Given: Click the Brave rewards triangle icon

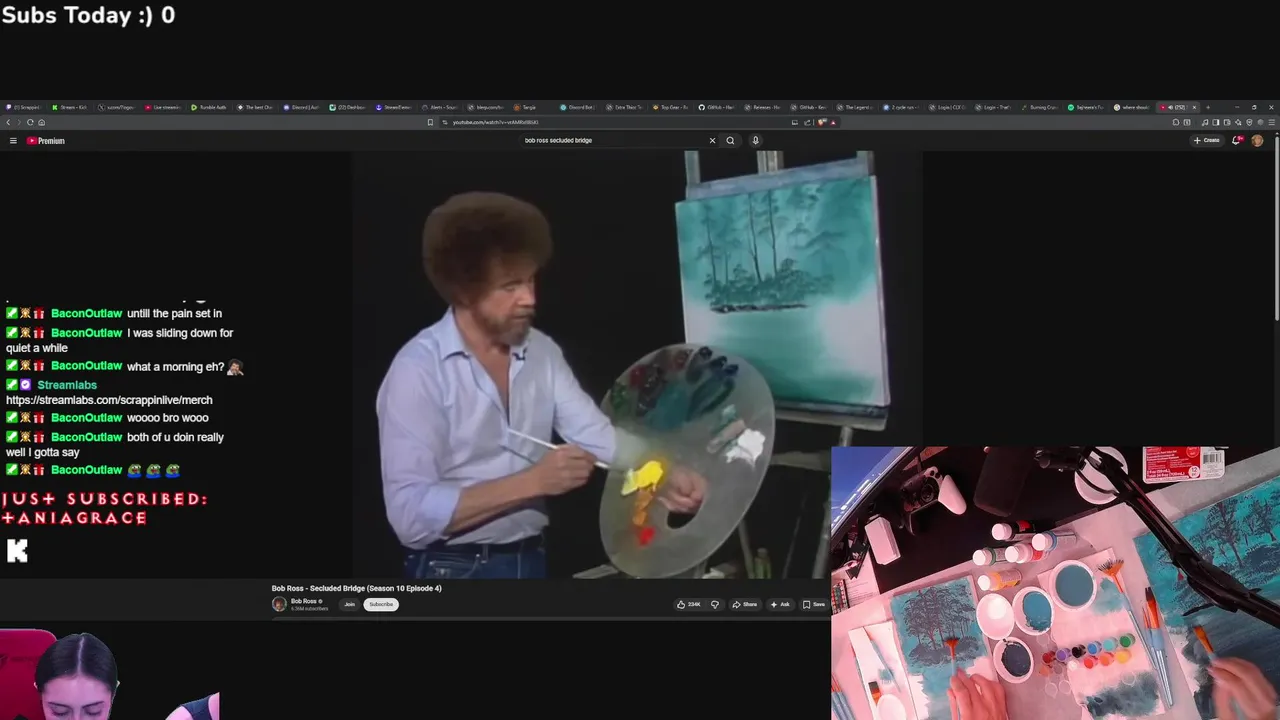Looking at the screenshot, I should click(833, 122).
